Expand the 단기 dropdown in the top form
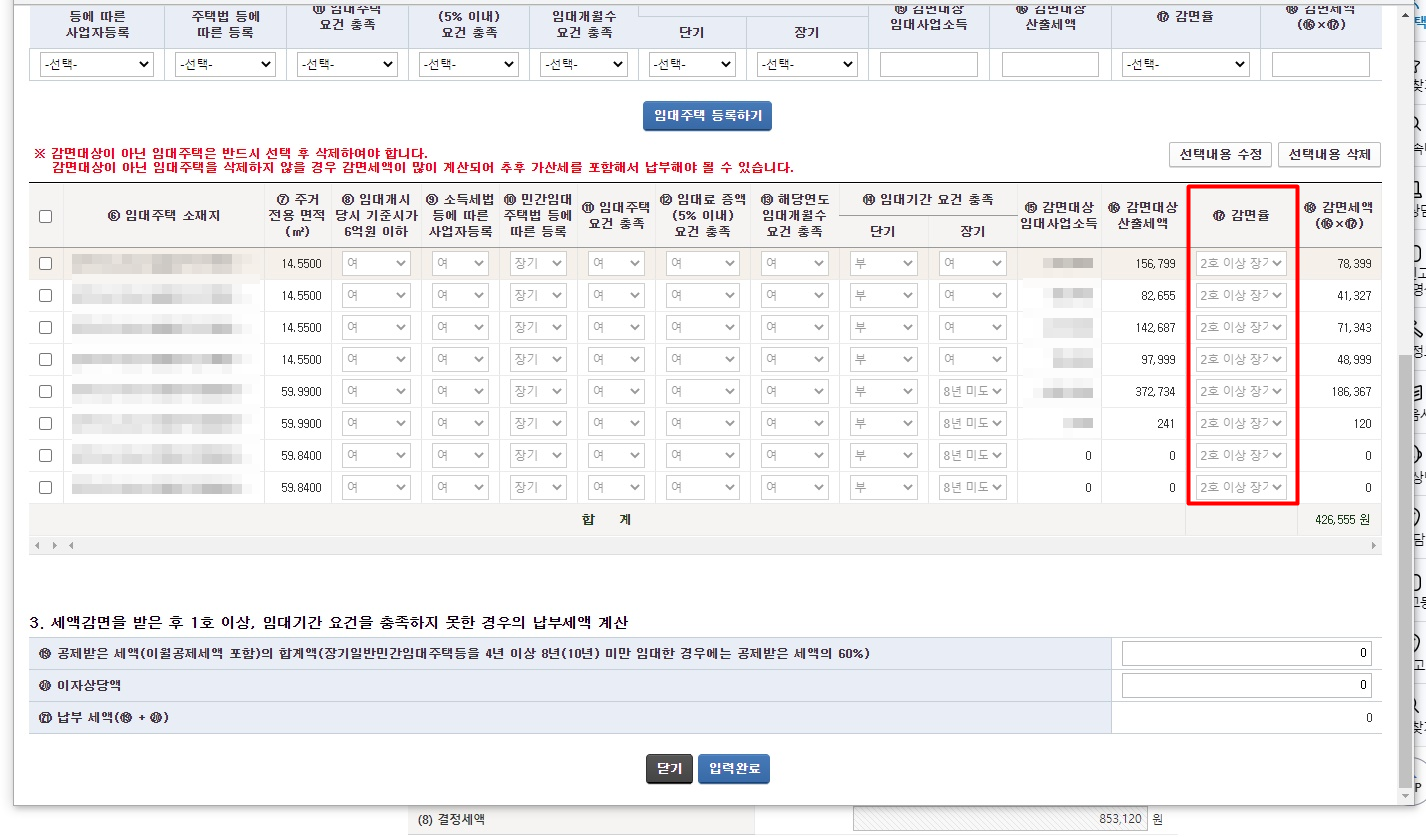 pyautogui.click(x=691, y=64)
